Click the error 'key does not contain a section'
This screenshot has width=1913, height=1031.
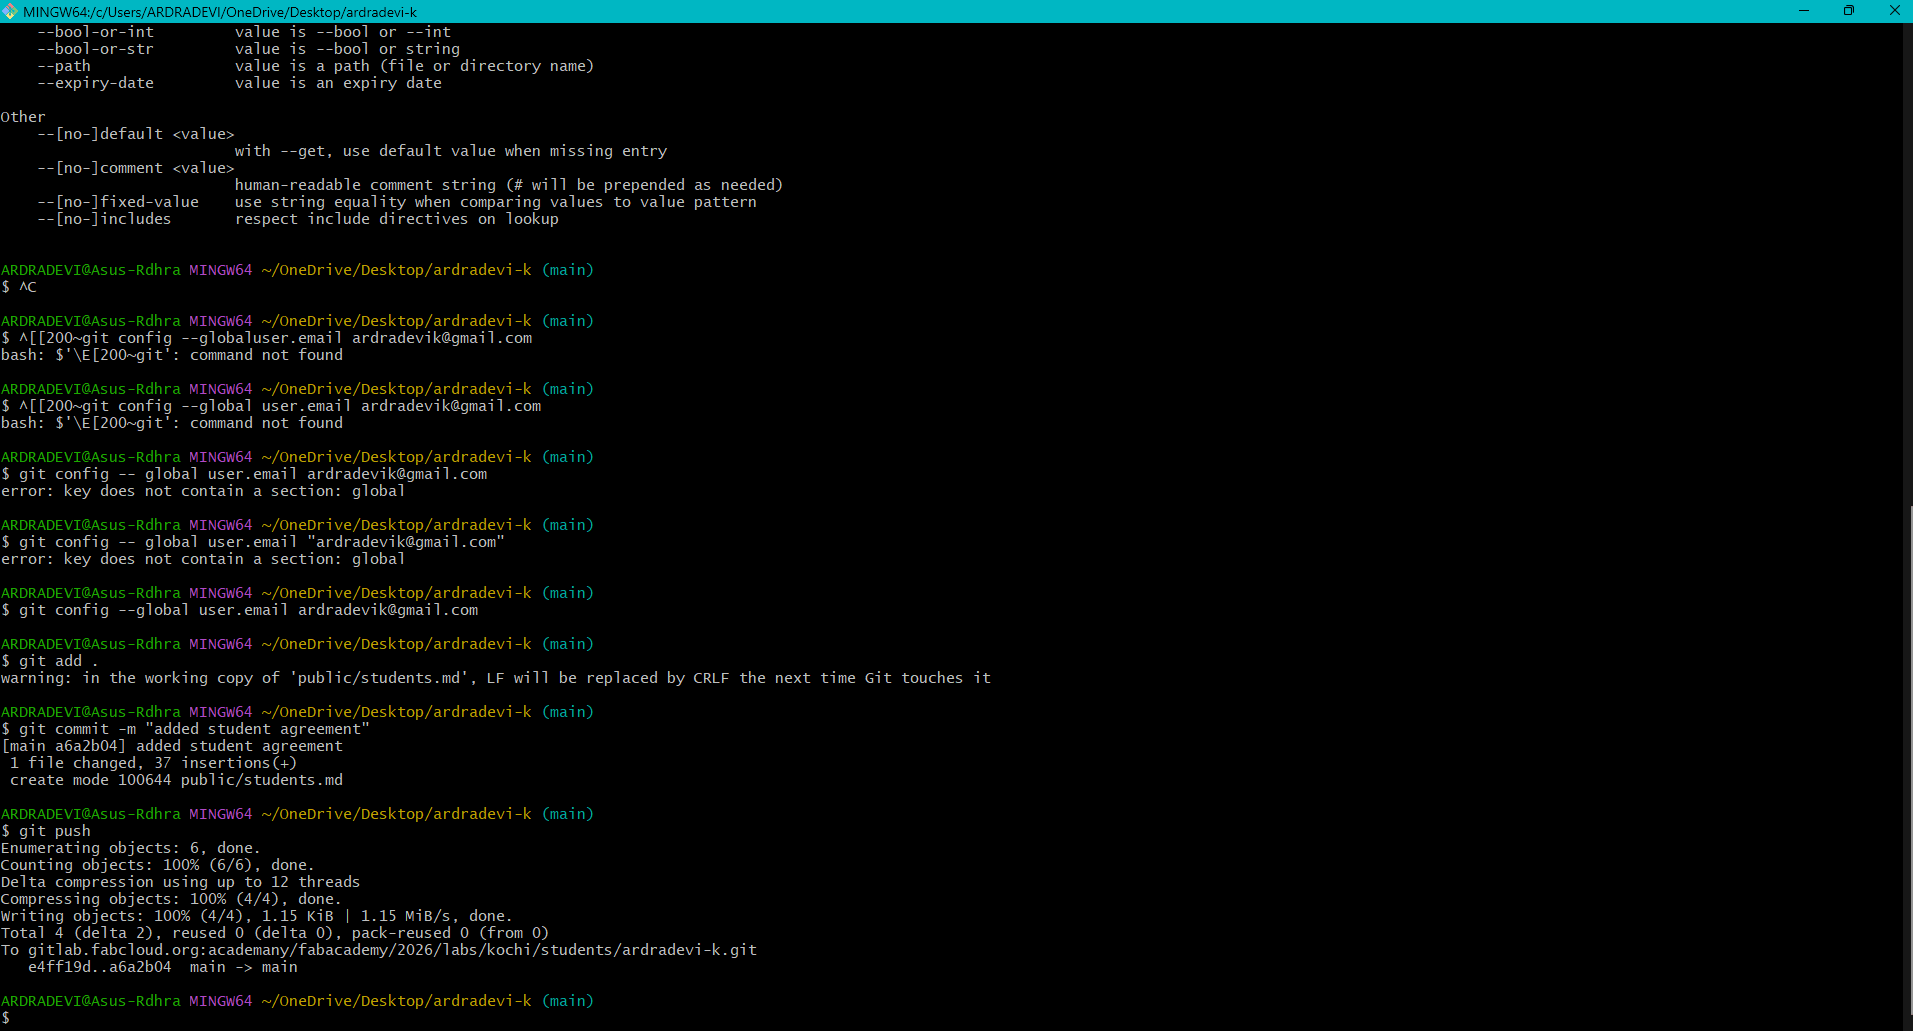coord(200,491)
